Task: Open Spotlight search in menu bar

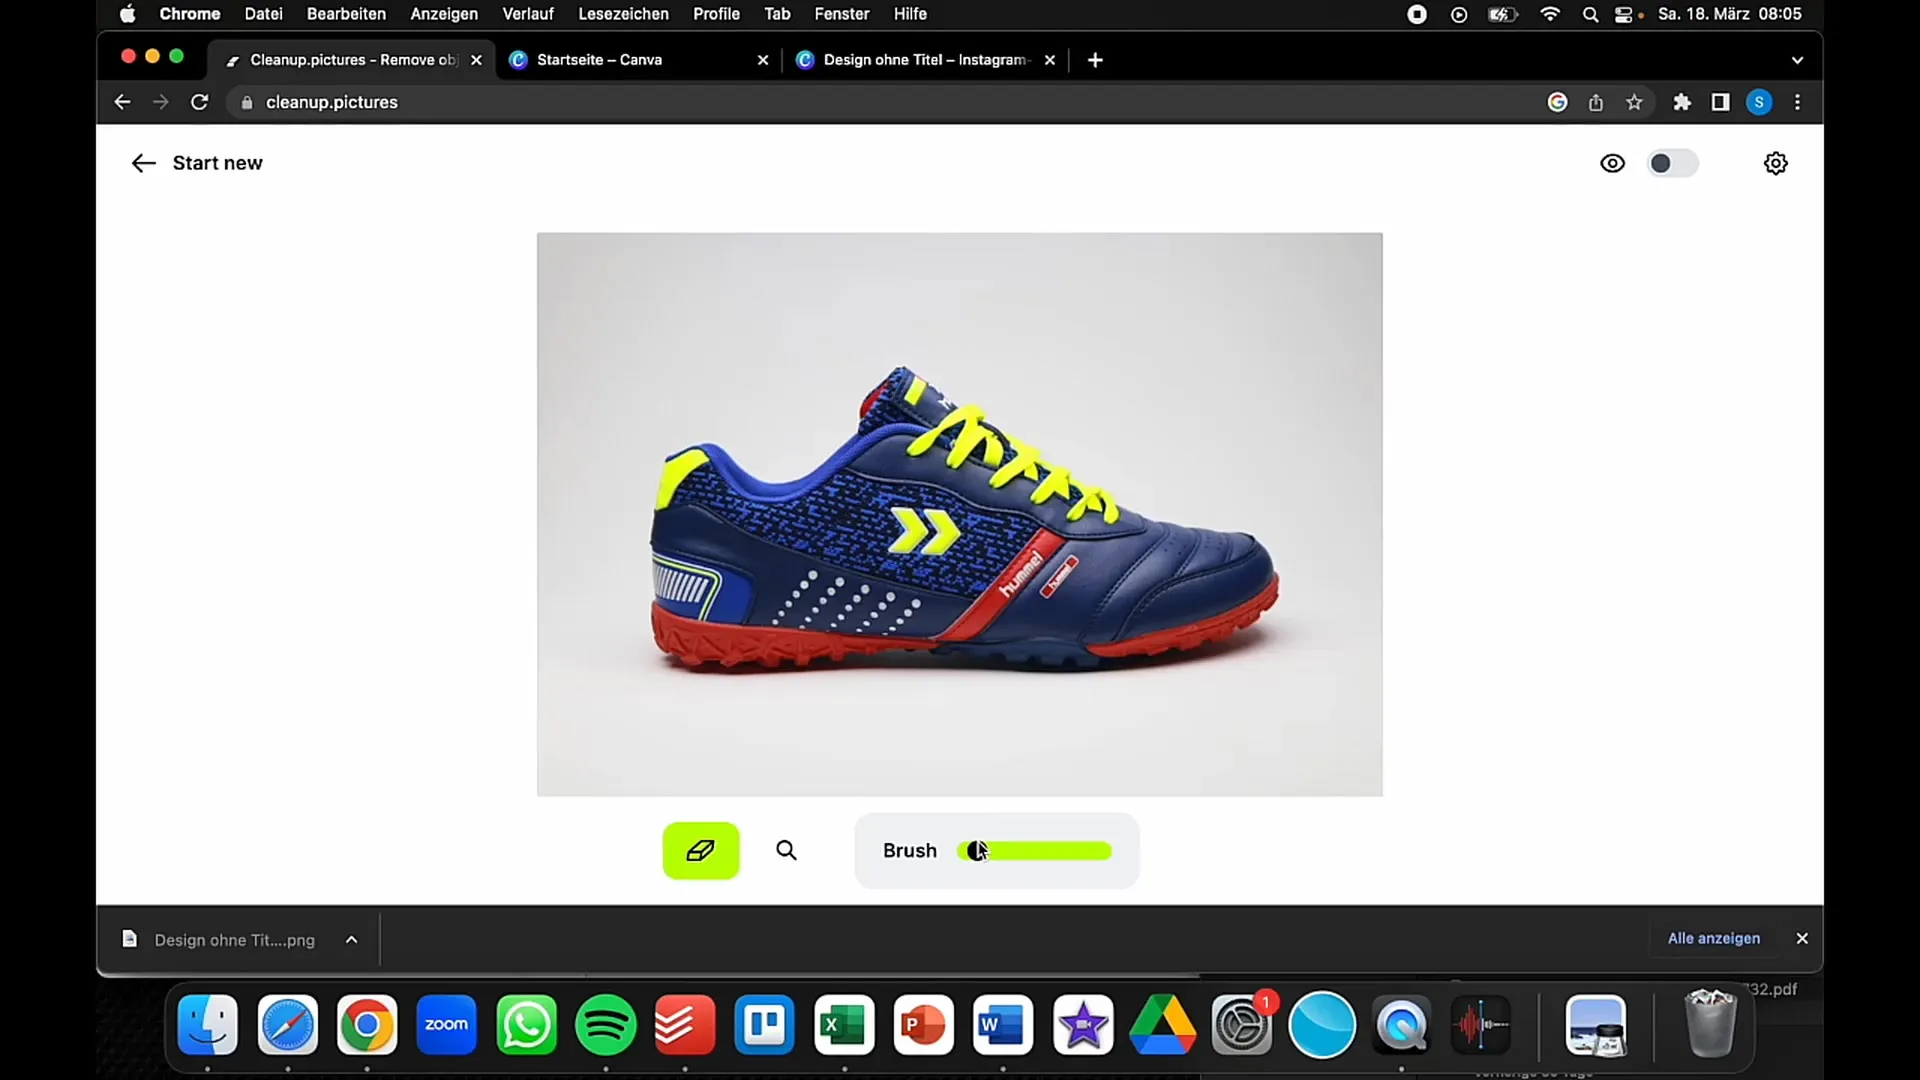Action: [1590, 14]
